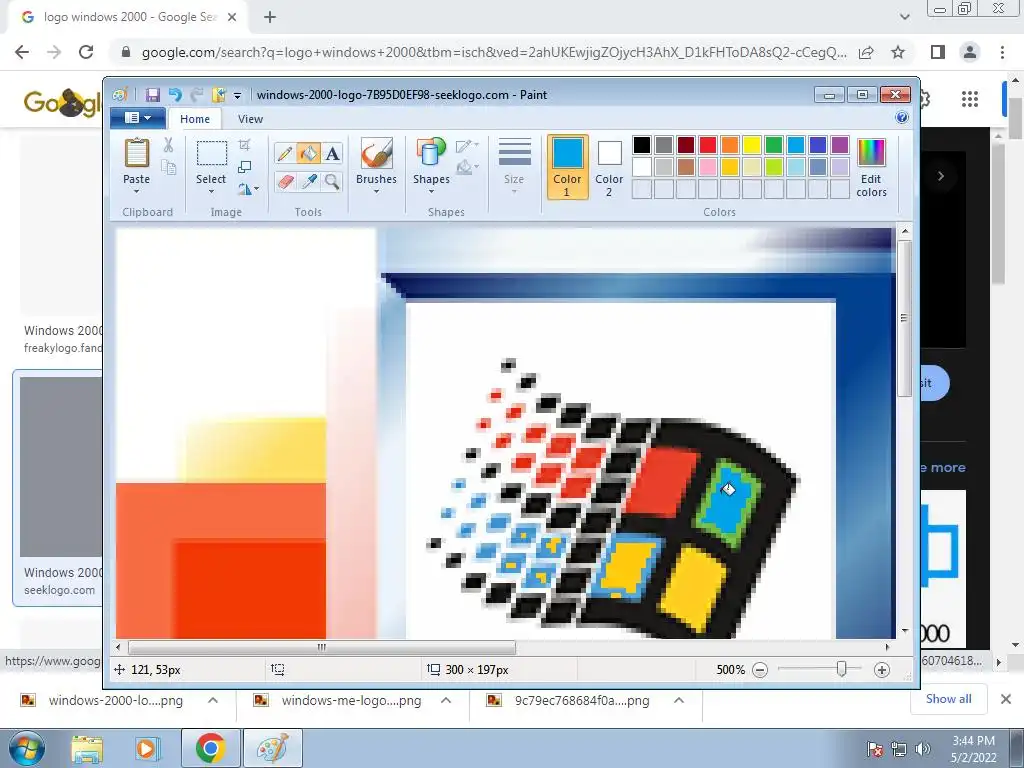Open Chrome three-dot menu
Screen dimensions: 1024x768
(1002, 52)
